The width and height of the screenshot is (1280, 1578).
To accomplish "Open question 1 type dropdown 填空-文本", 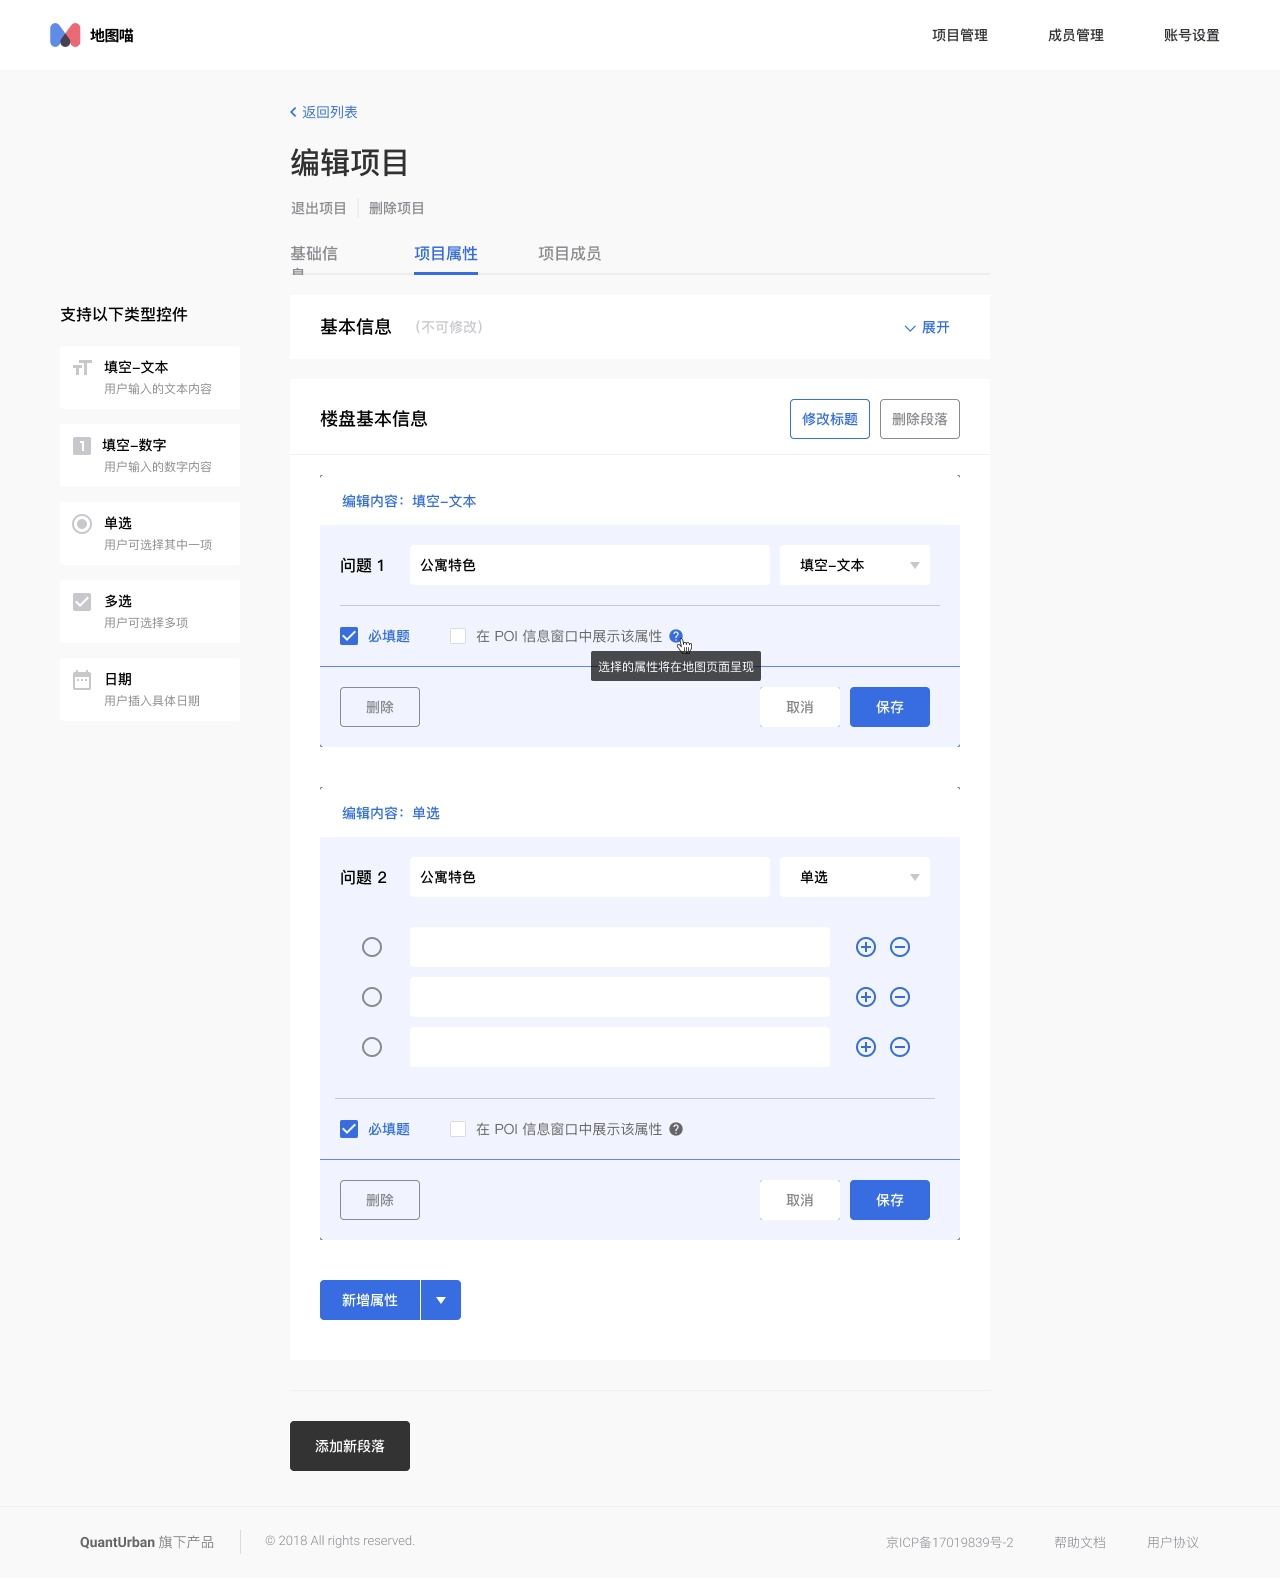I will click(x=855, y=565).
